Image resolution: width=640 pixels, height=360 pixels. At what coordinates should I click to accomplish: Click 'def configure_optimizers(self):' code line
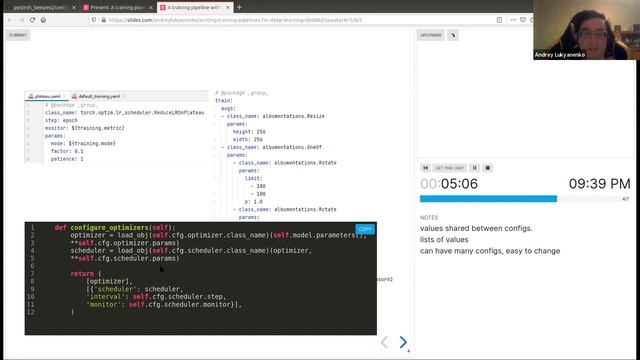[x=115, y=227]
